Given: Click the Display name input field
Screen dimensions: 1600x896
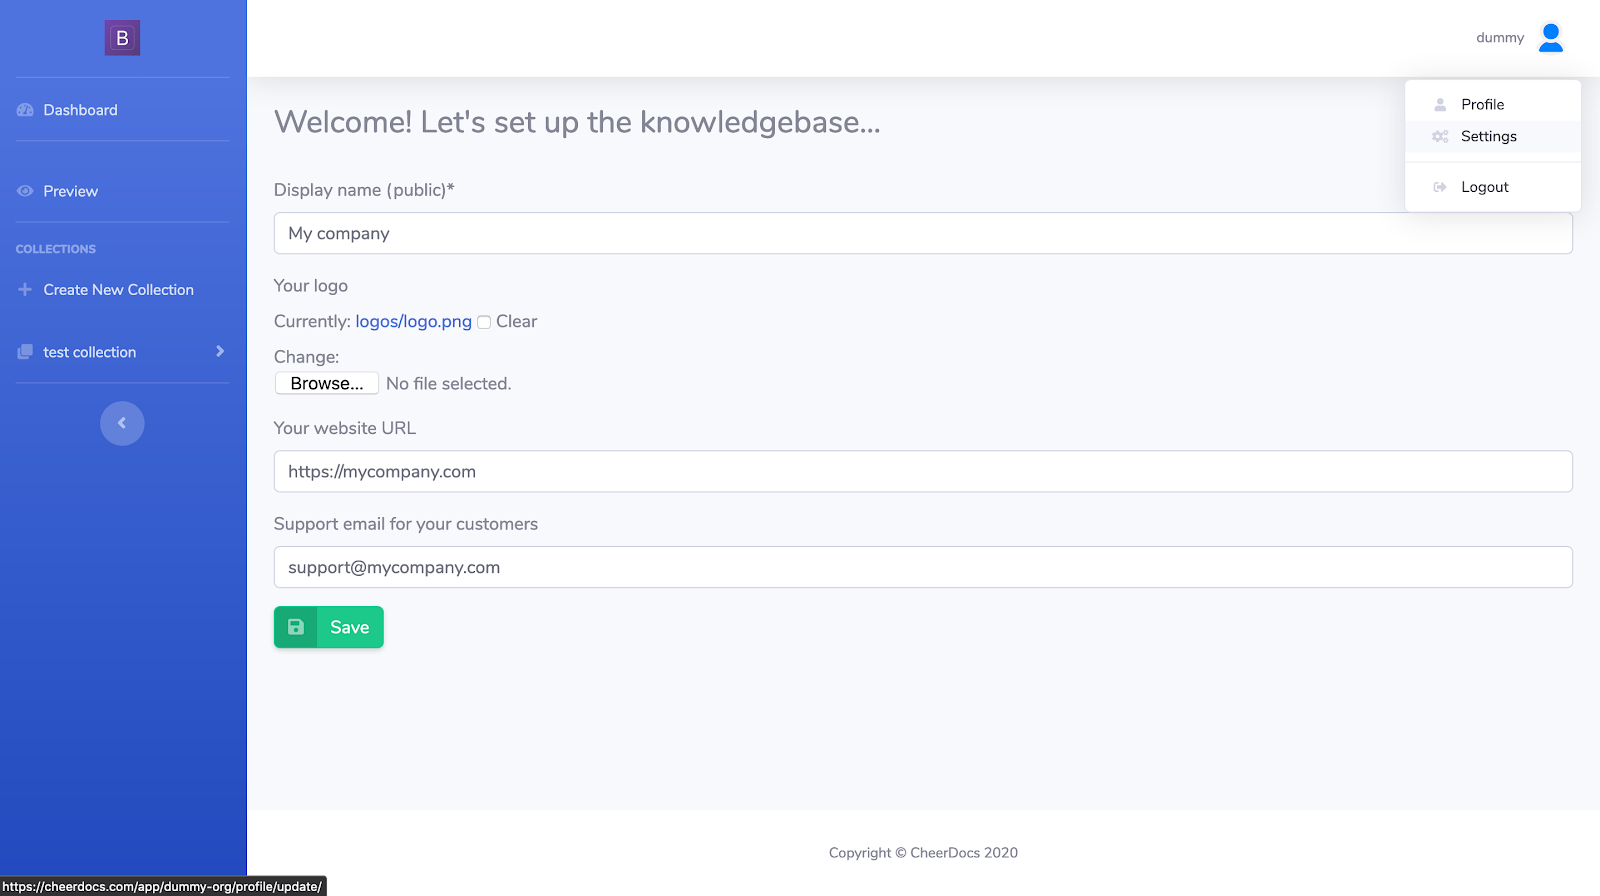Looking at the screenshot, I should [x=922, y=233].
